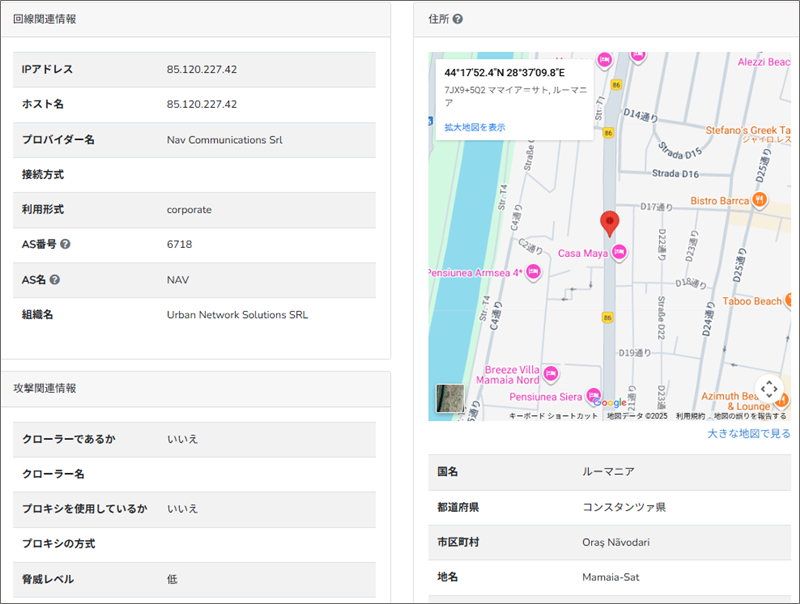Click help icon next to AS番号
The image size is (800, 604).
click(65, 244)
